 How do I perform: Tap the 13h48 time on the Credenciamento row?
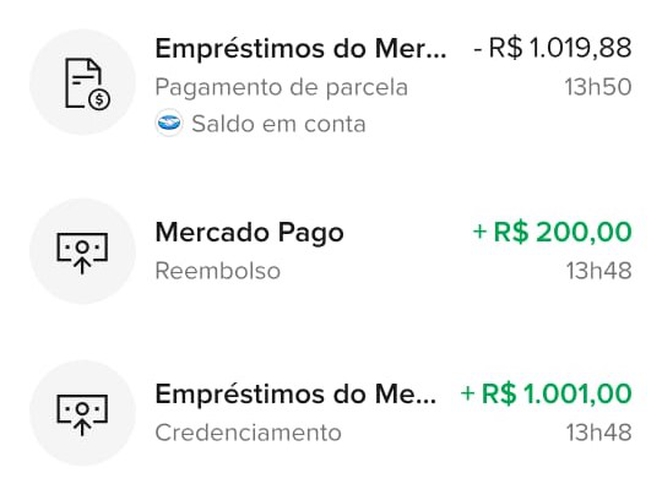point(598,433)
